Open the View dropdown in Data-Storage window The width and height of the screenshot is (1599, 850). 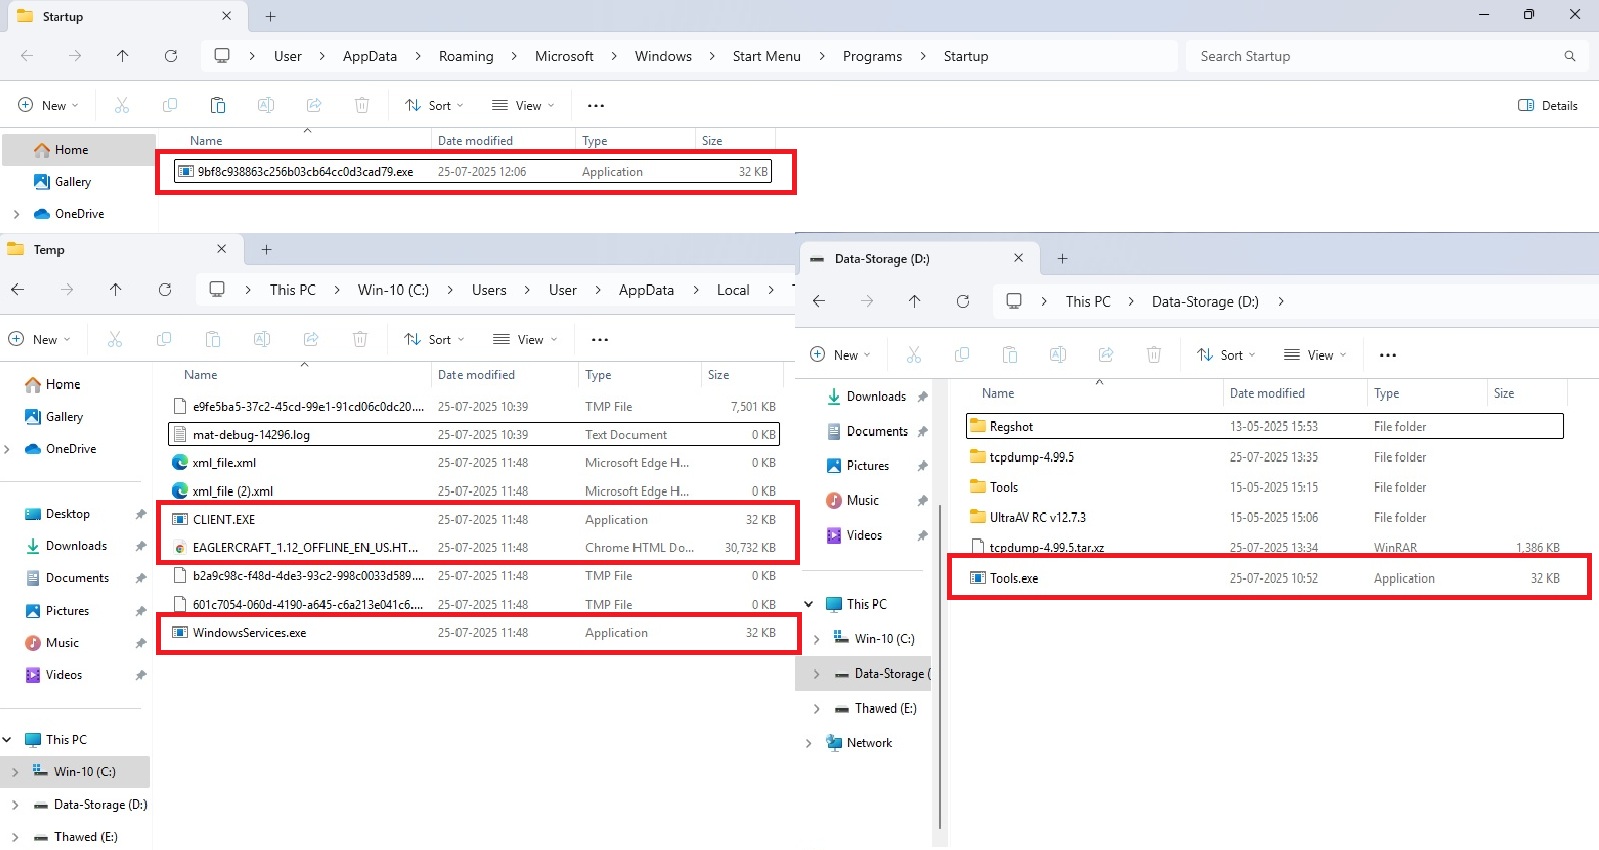[x=1315, y=355]
